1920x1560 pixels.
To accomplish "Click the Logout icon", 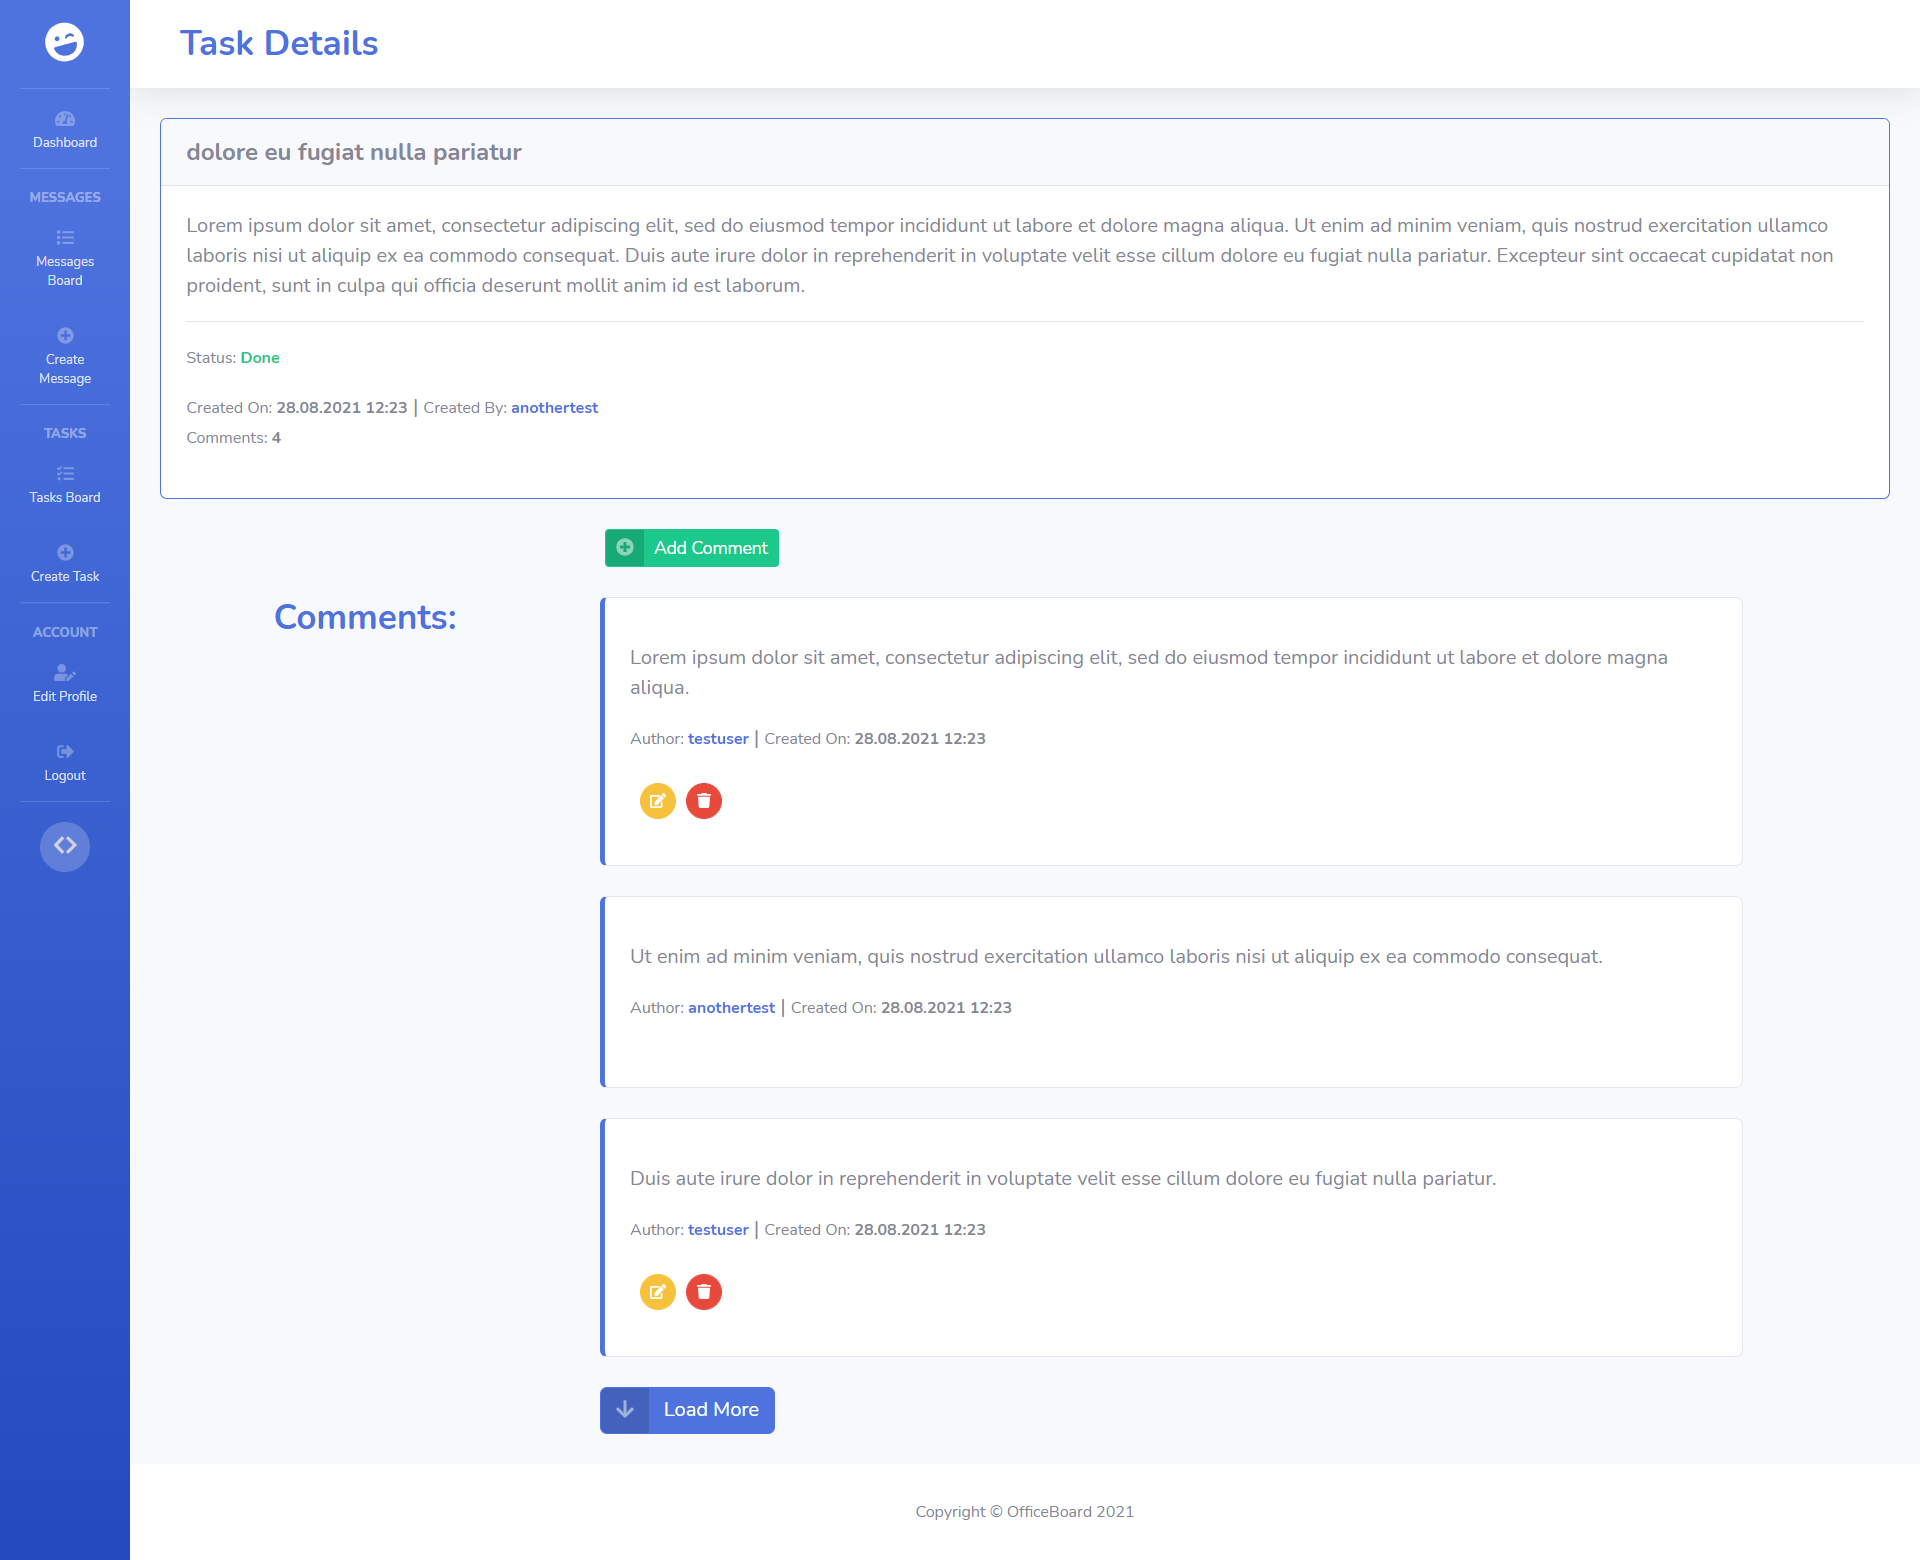I will pyautogui.click(x=65, y=752).
